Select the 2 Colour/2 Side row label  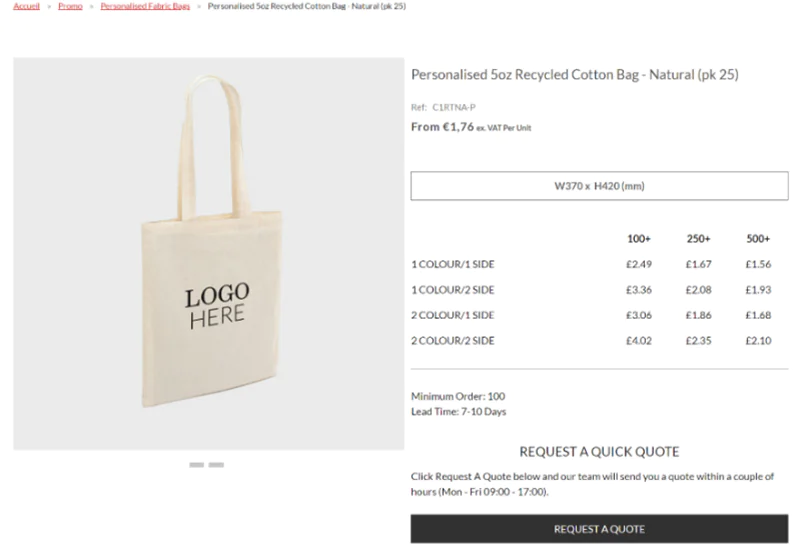point(453,341)
